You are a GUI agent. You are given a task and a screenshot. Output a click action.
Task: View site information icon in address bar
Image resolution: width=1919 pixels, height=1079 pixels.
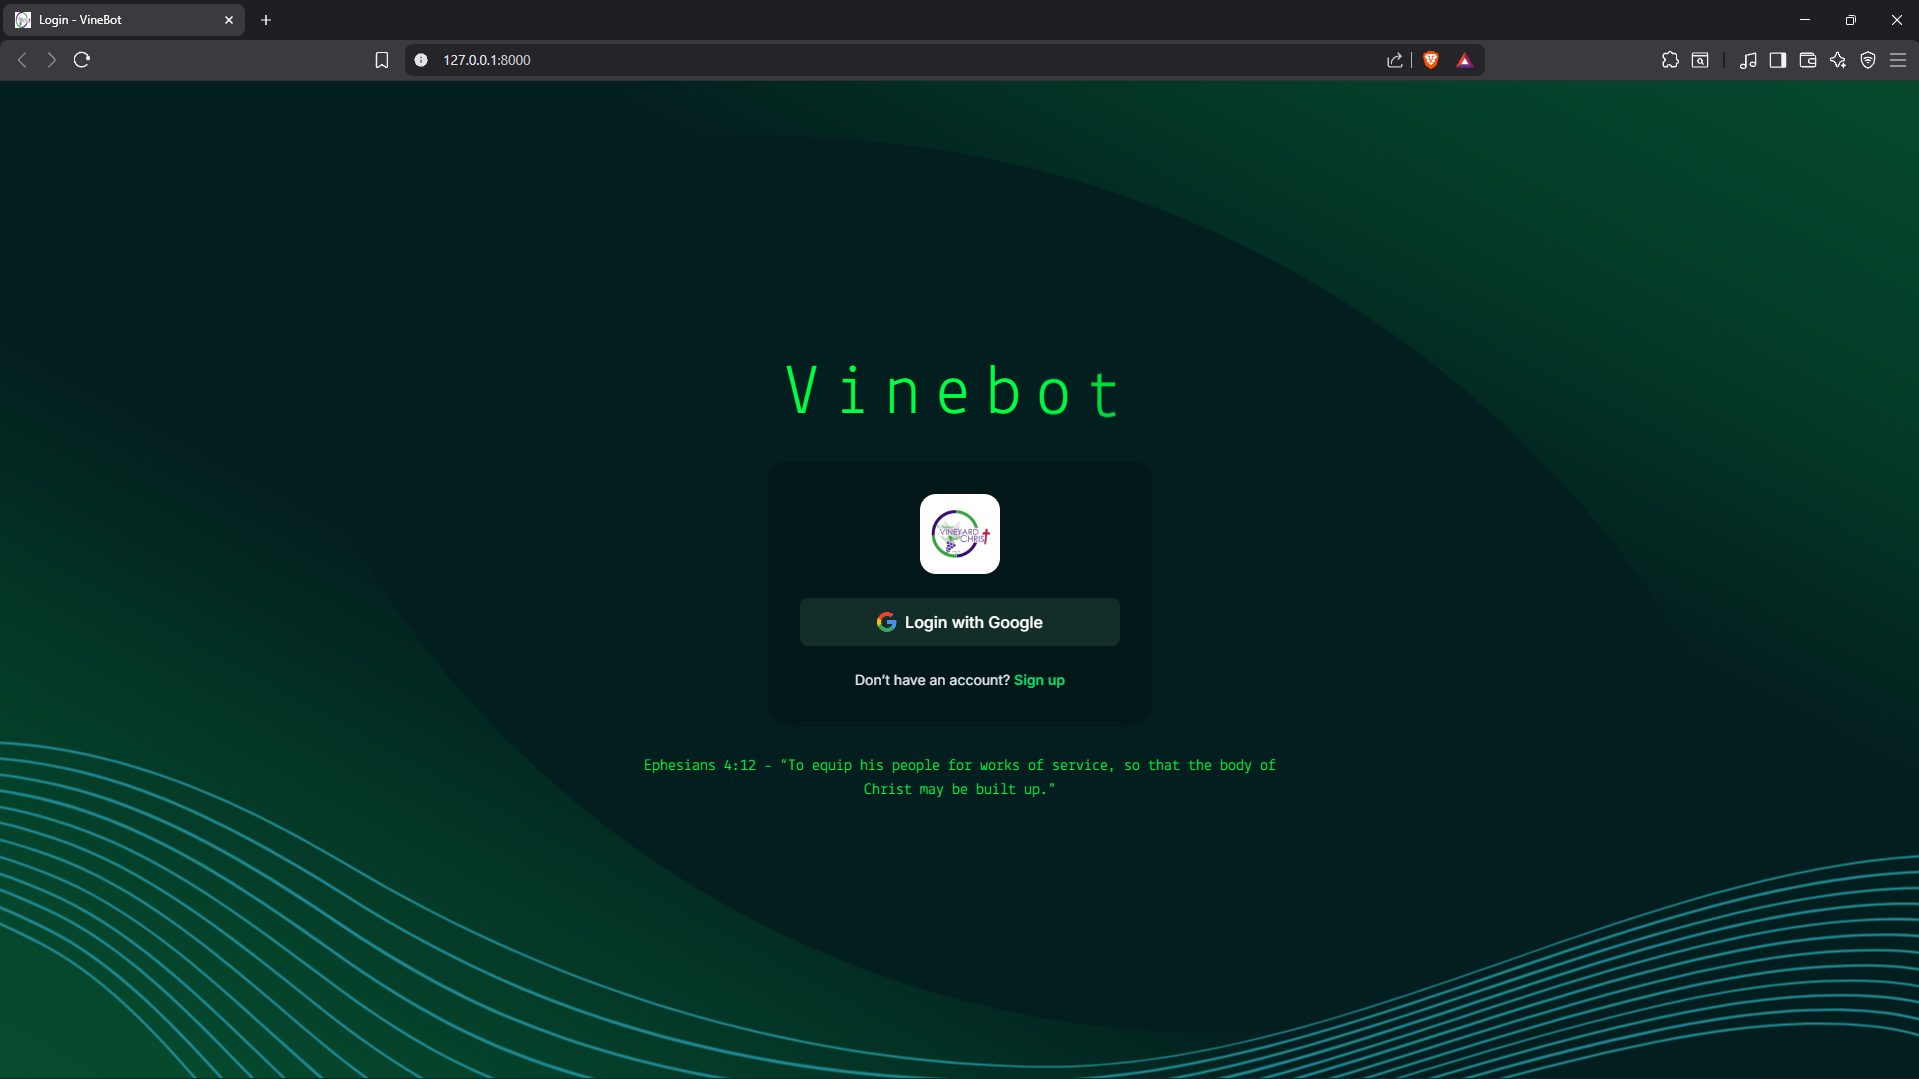(x=421, y=60)
